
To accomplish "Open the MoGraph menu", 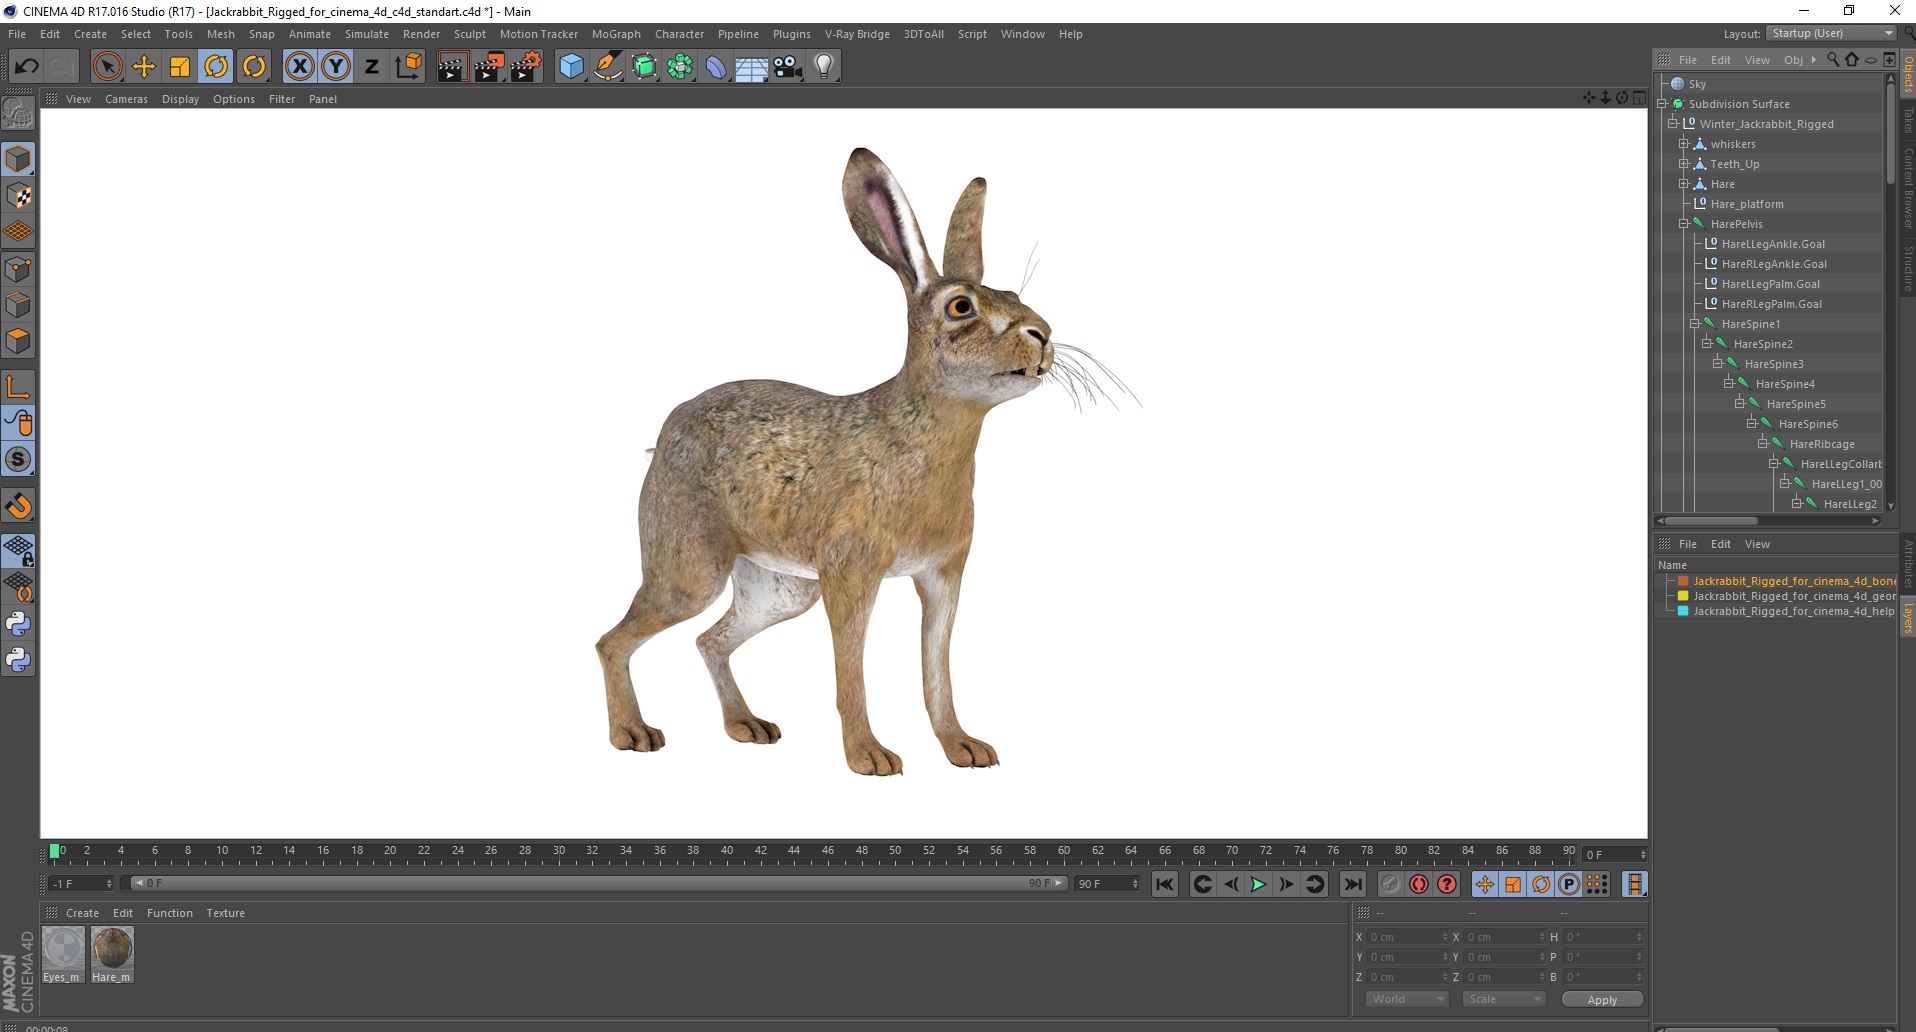I will [x=616, y=34].
